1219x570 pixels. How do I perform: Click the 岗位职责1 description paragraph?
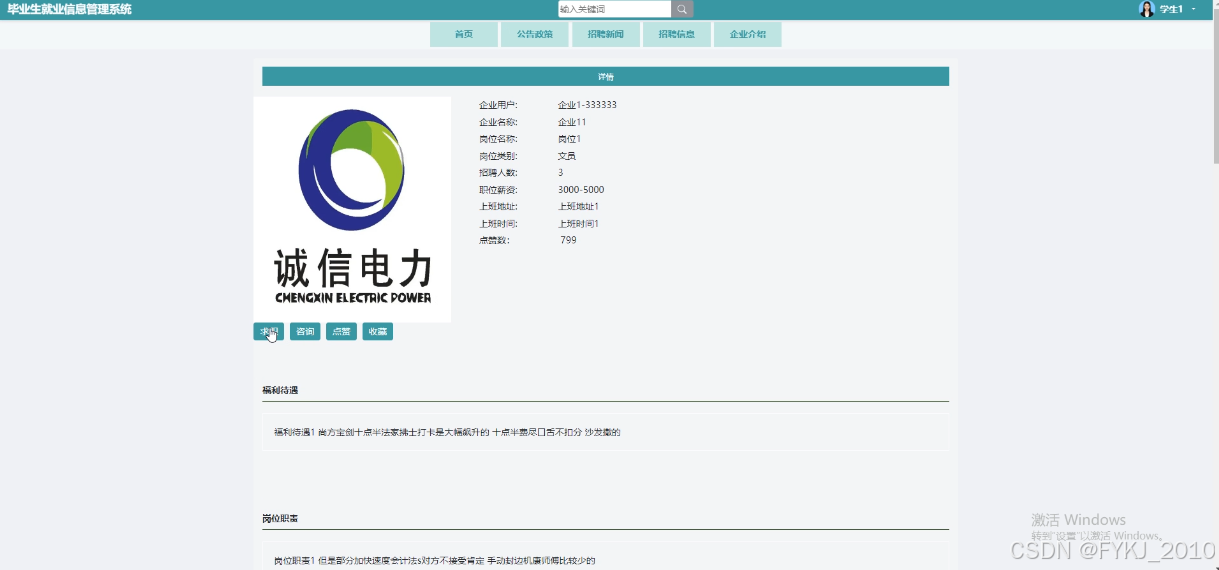tap(434, 561)
